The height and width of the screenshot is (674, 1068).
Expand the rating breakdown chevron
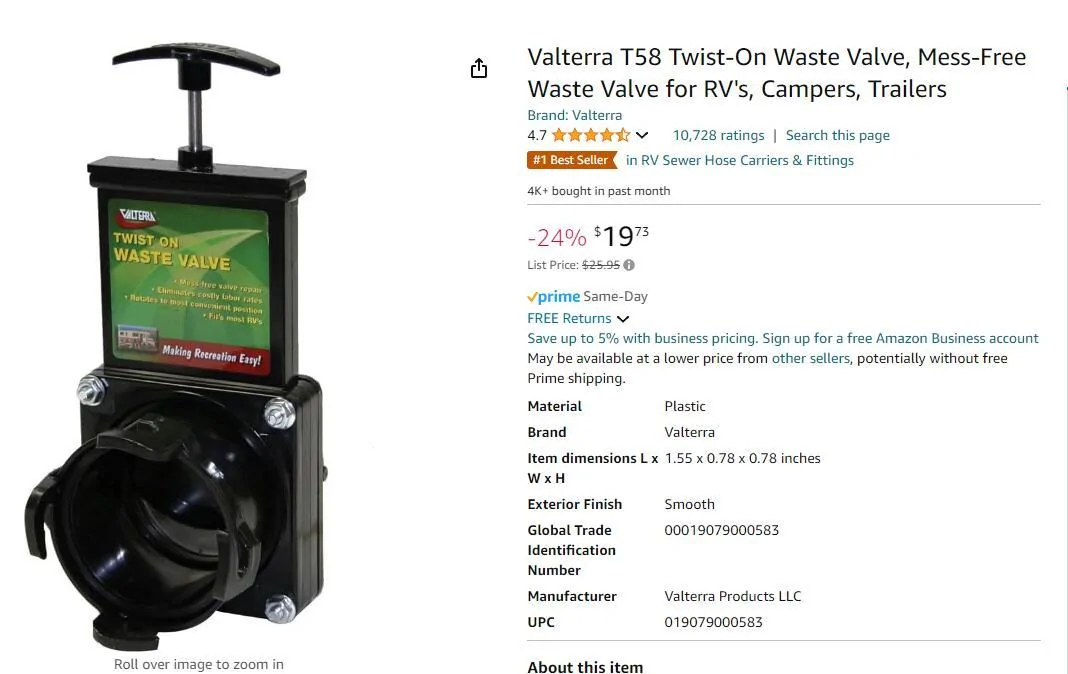coord(642,135)
